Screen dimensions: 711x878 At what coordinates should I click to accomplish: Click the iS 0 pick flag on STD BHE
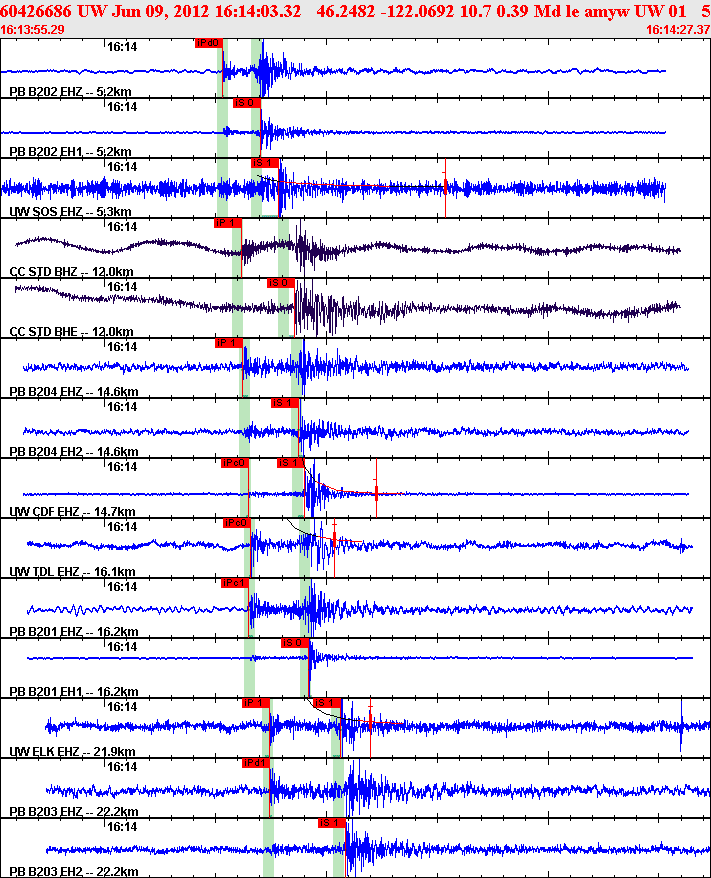[280, 283]
